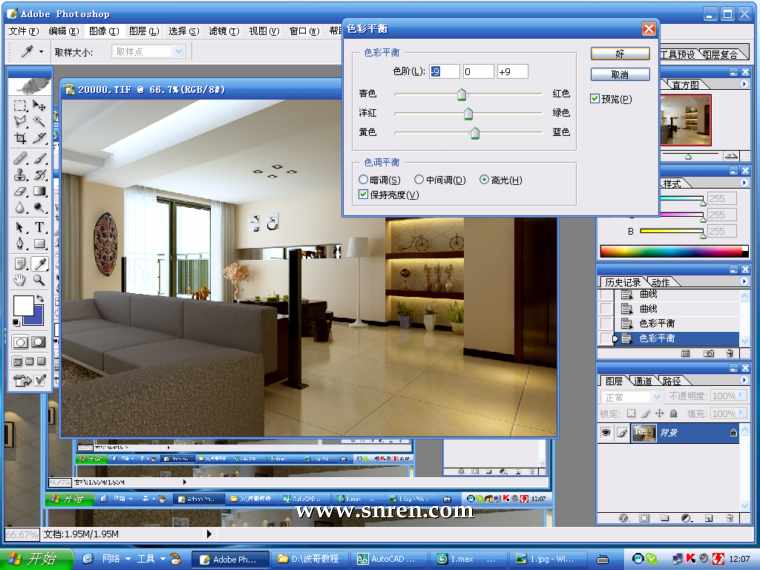
Task: Select the Slice tool
Action: [x=39, y=138]
